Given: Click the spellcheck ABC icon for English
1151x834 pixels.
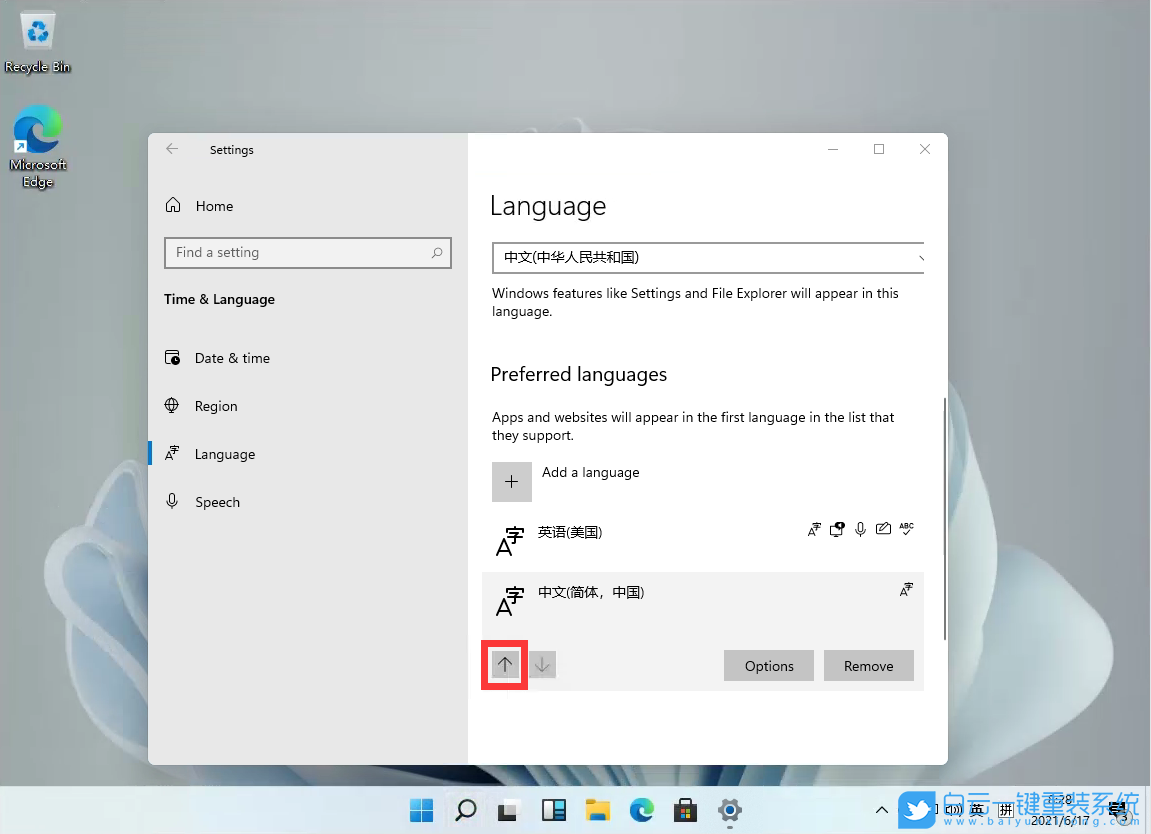Looking at the screenshot, I should [906, 529].
